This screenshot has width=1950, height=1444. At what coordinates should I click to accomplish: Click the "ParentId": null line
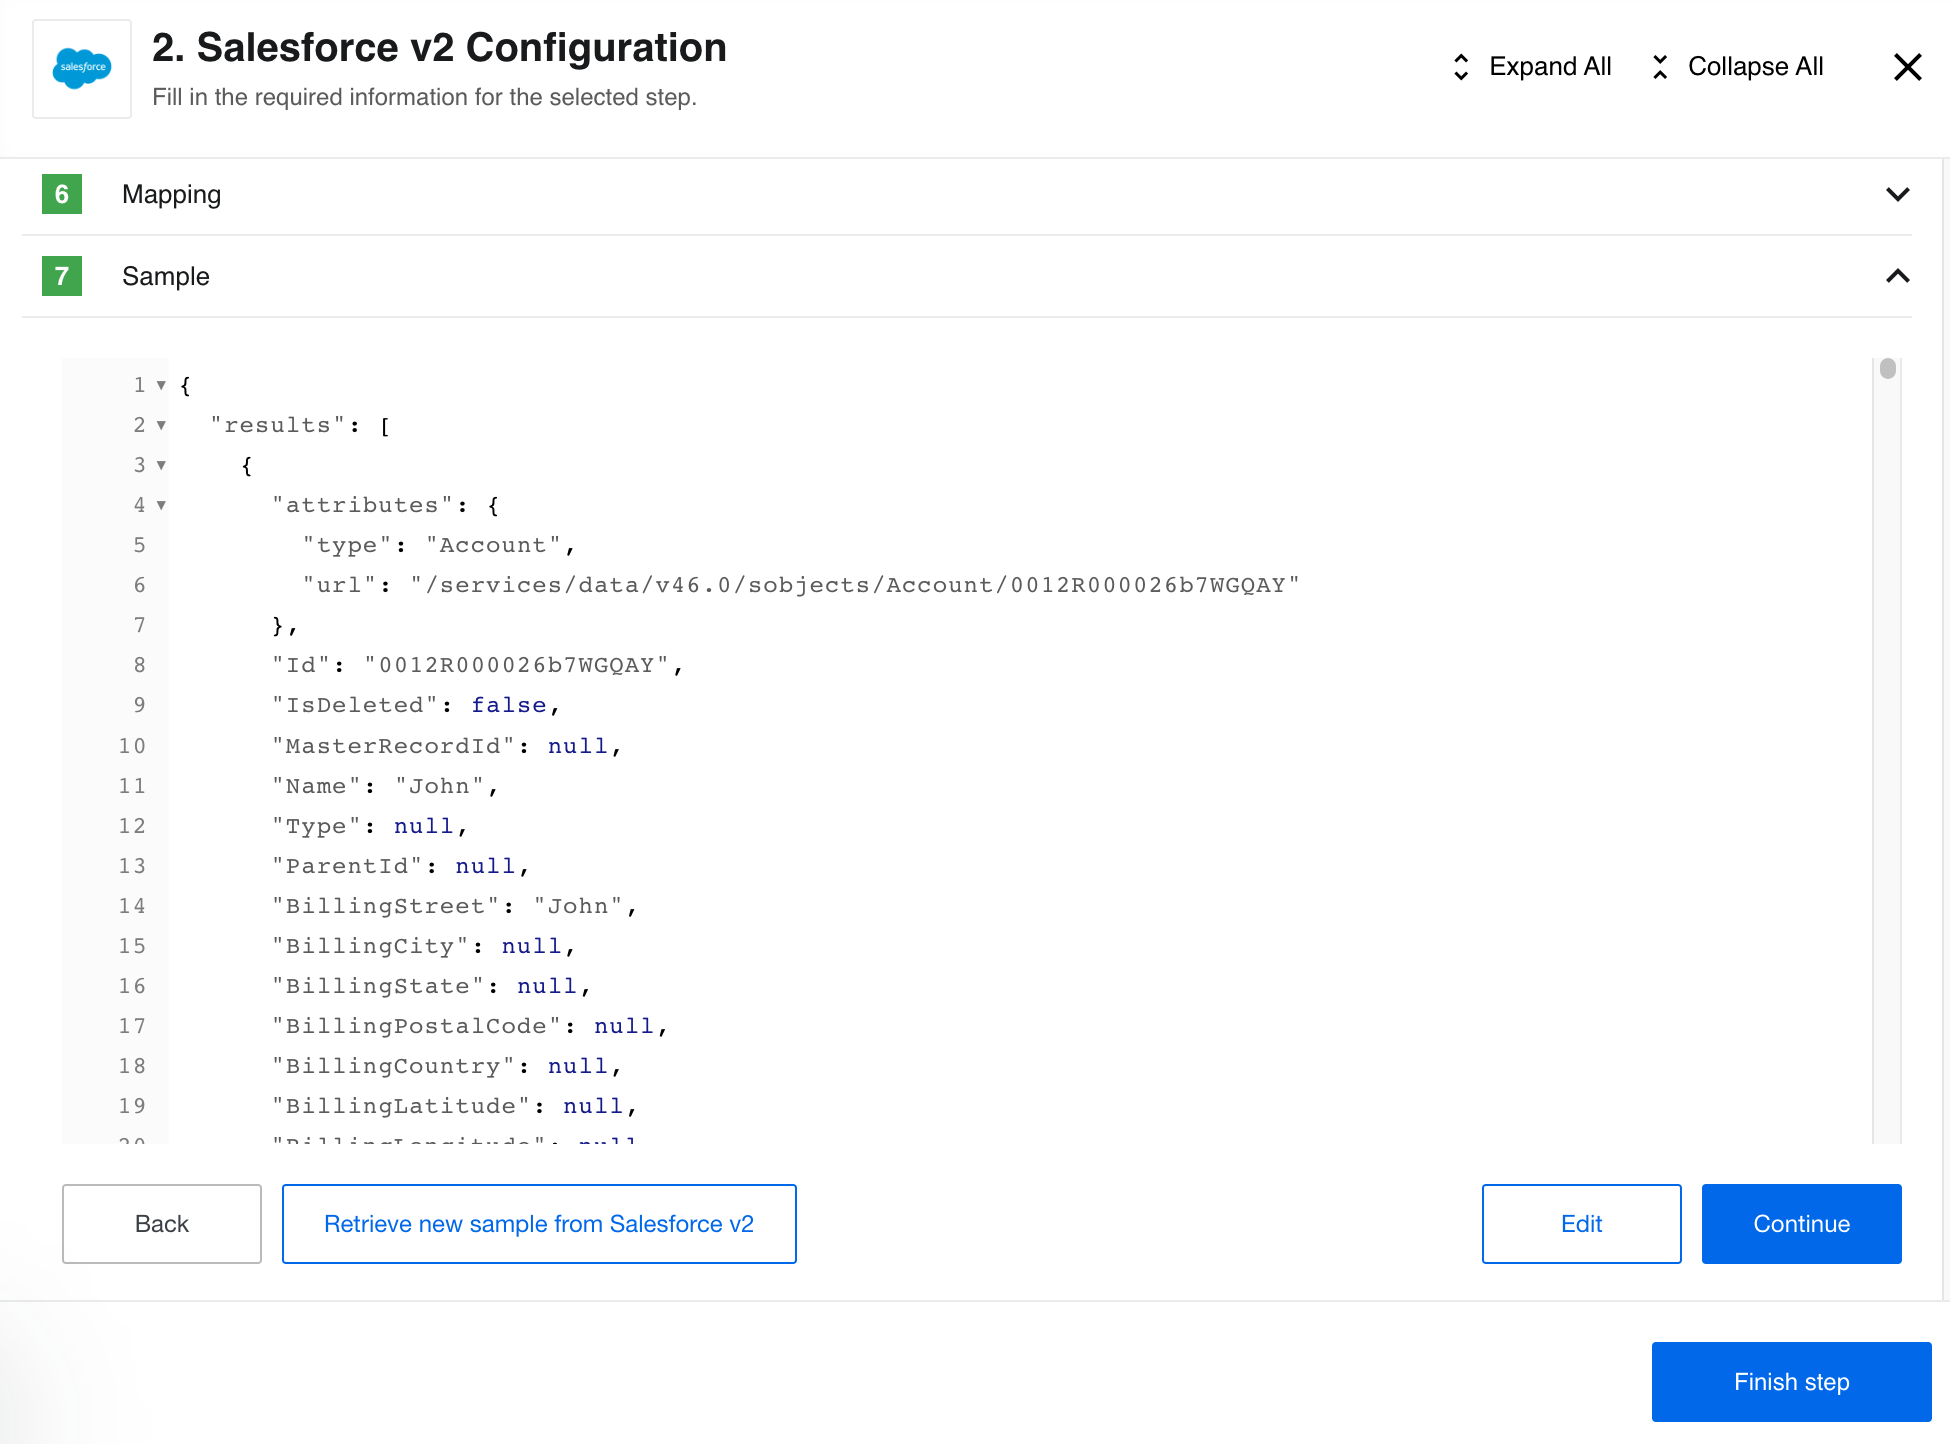(x=401, y=866)
